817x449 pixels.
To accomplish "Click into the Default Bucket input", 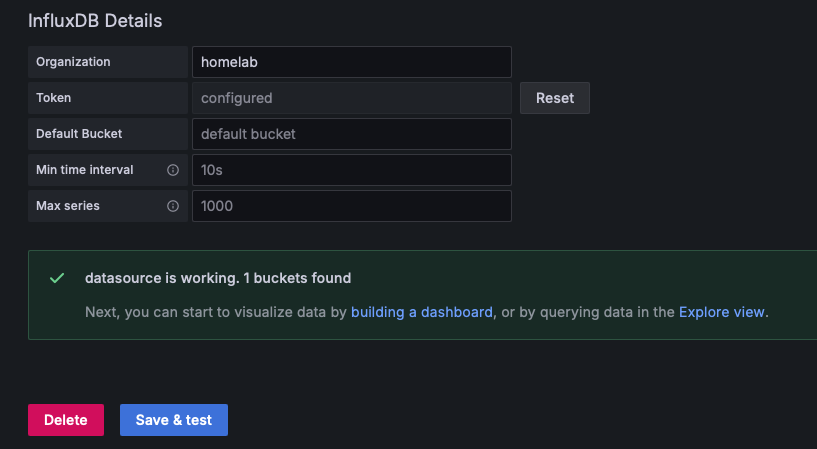I will (x=351, y=134).
